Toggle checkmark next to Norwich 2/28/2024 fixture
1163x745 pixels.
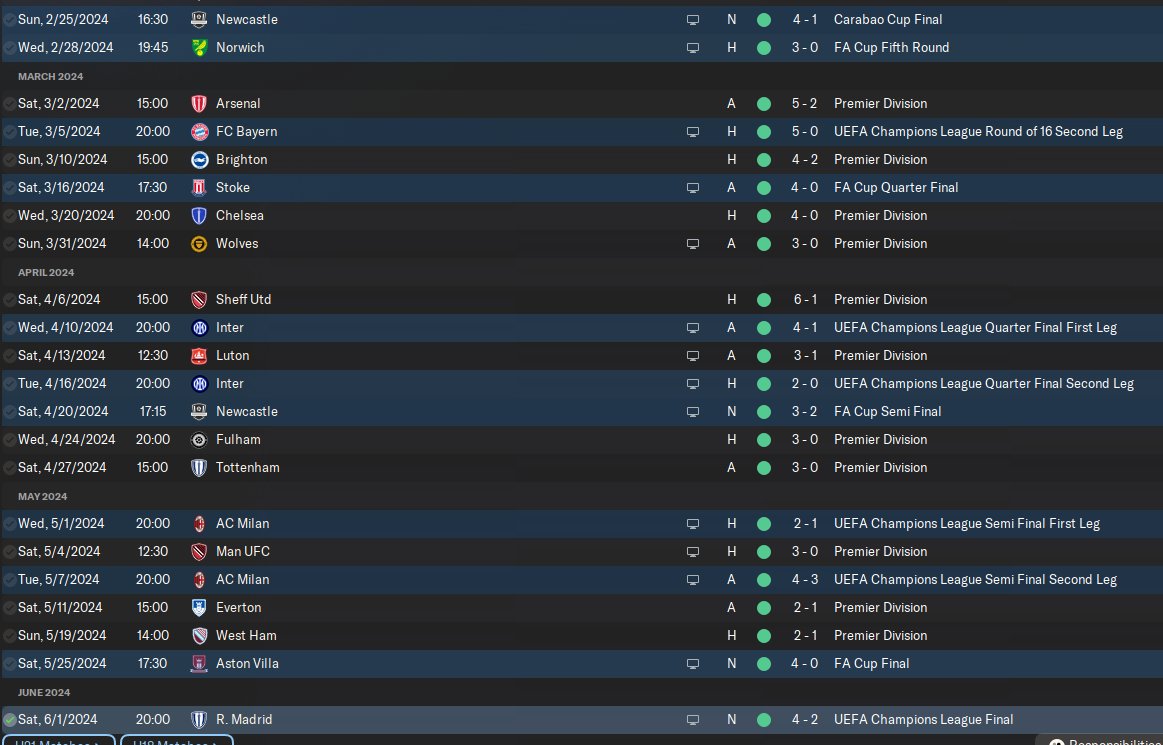[x=9, y=47]
